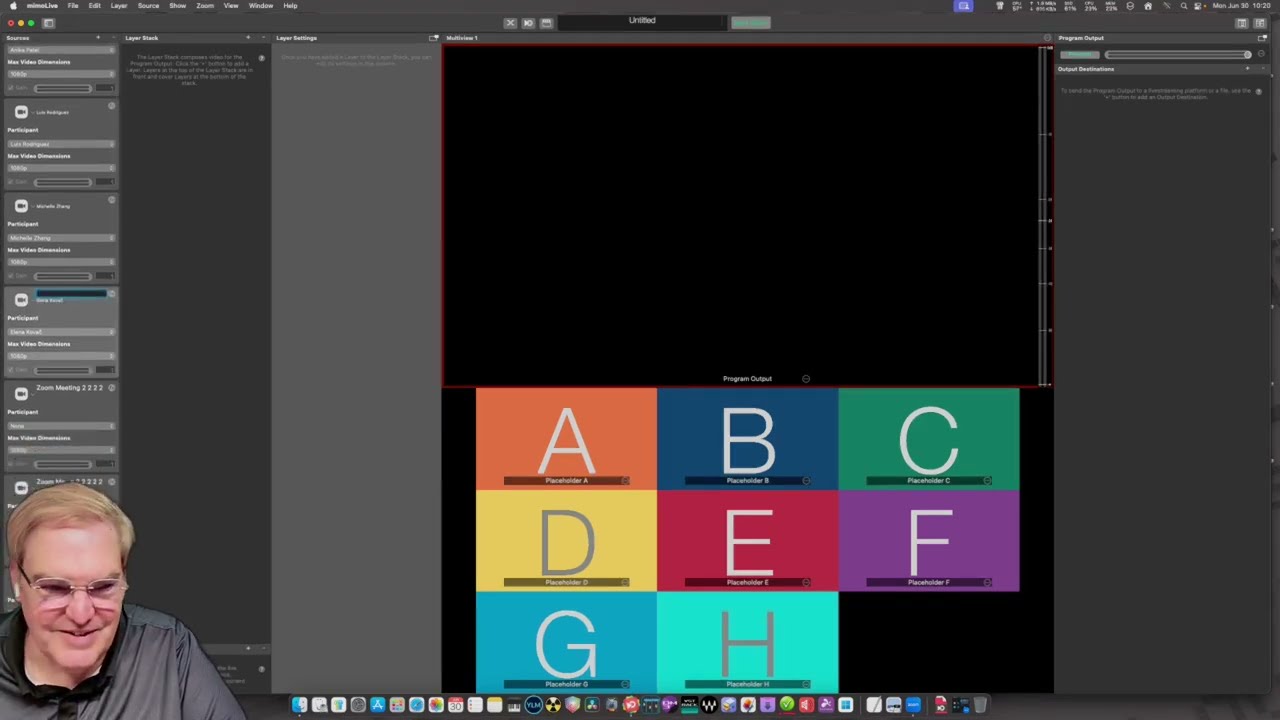Toggle Gain checkbox for Luis Rodriguez source
Image resolution: width=1280 pixels, height=720 pixels.
(x=11, y=182)
